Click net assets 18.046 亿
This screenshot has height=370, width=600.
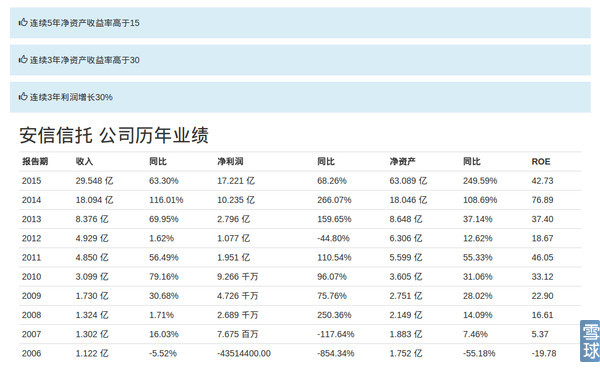click(x=408, y=200)
